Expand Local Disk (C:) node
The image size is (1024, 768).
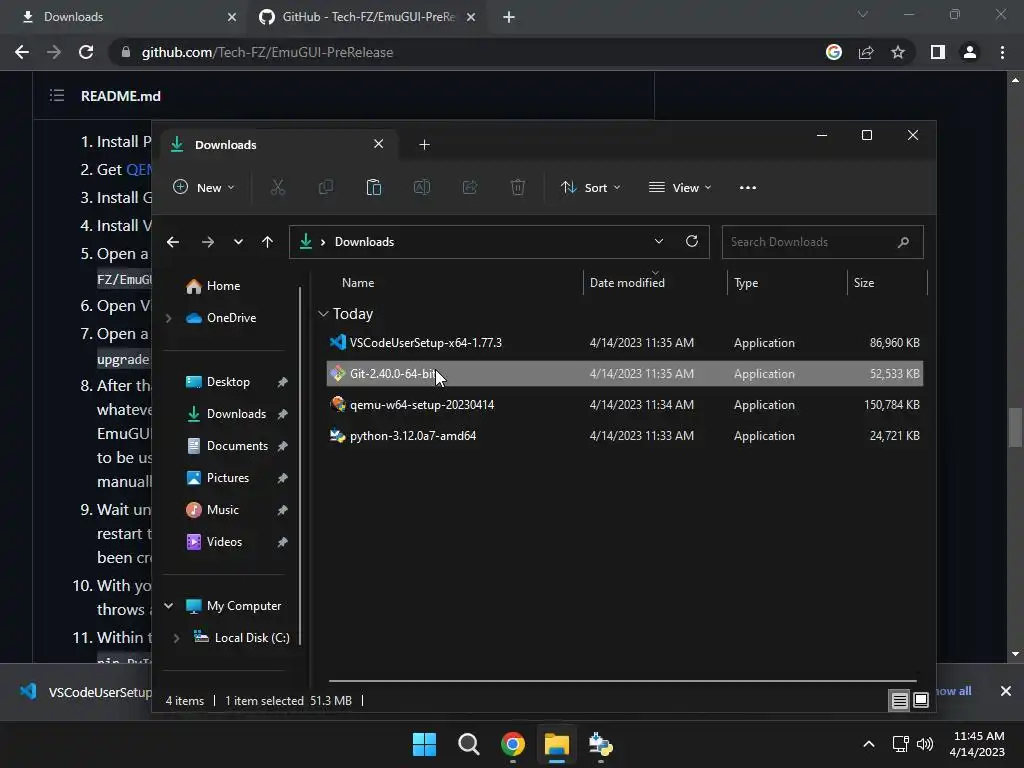point(176,638)
